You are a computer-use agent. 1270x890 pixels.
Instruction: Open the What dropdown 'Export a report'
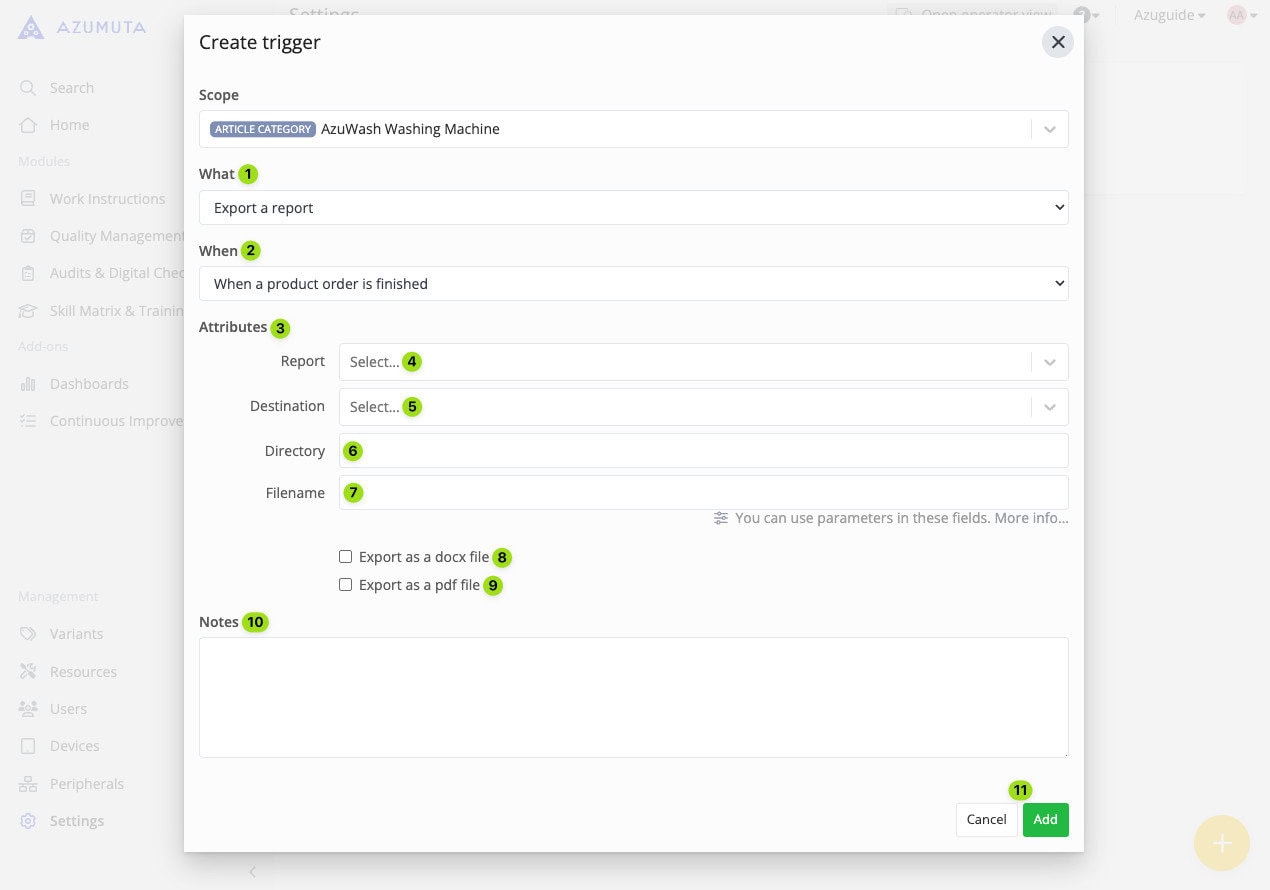click(633, 208)
